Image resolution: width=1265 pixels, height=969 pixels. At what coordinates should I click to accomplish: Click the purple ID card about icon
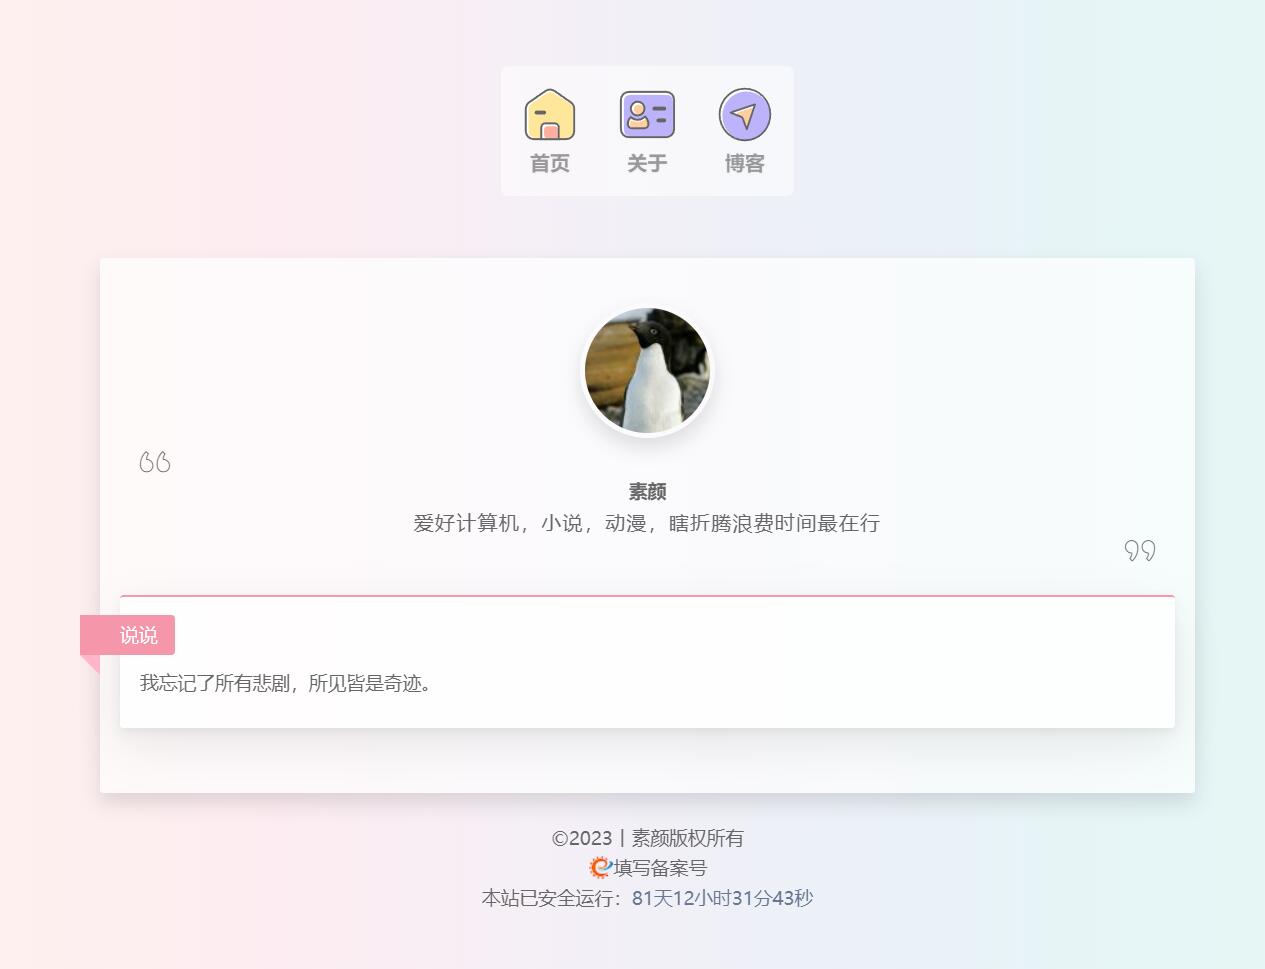pos(647,114)
